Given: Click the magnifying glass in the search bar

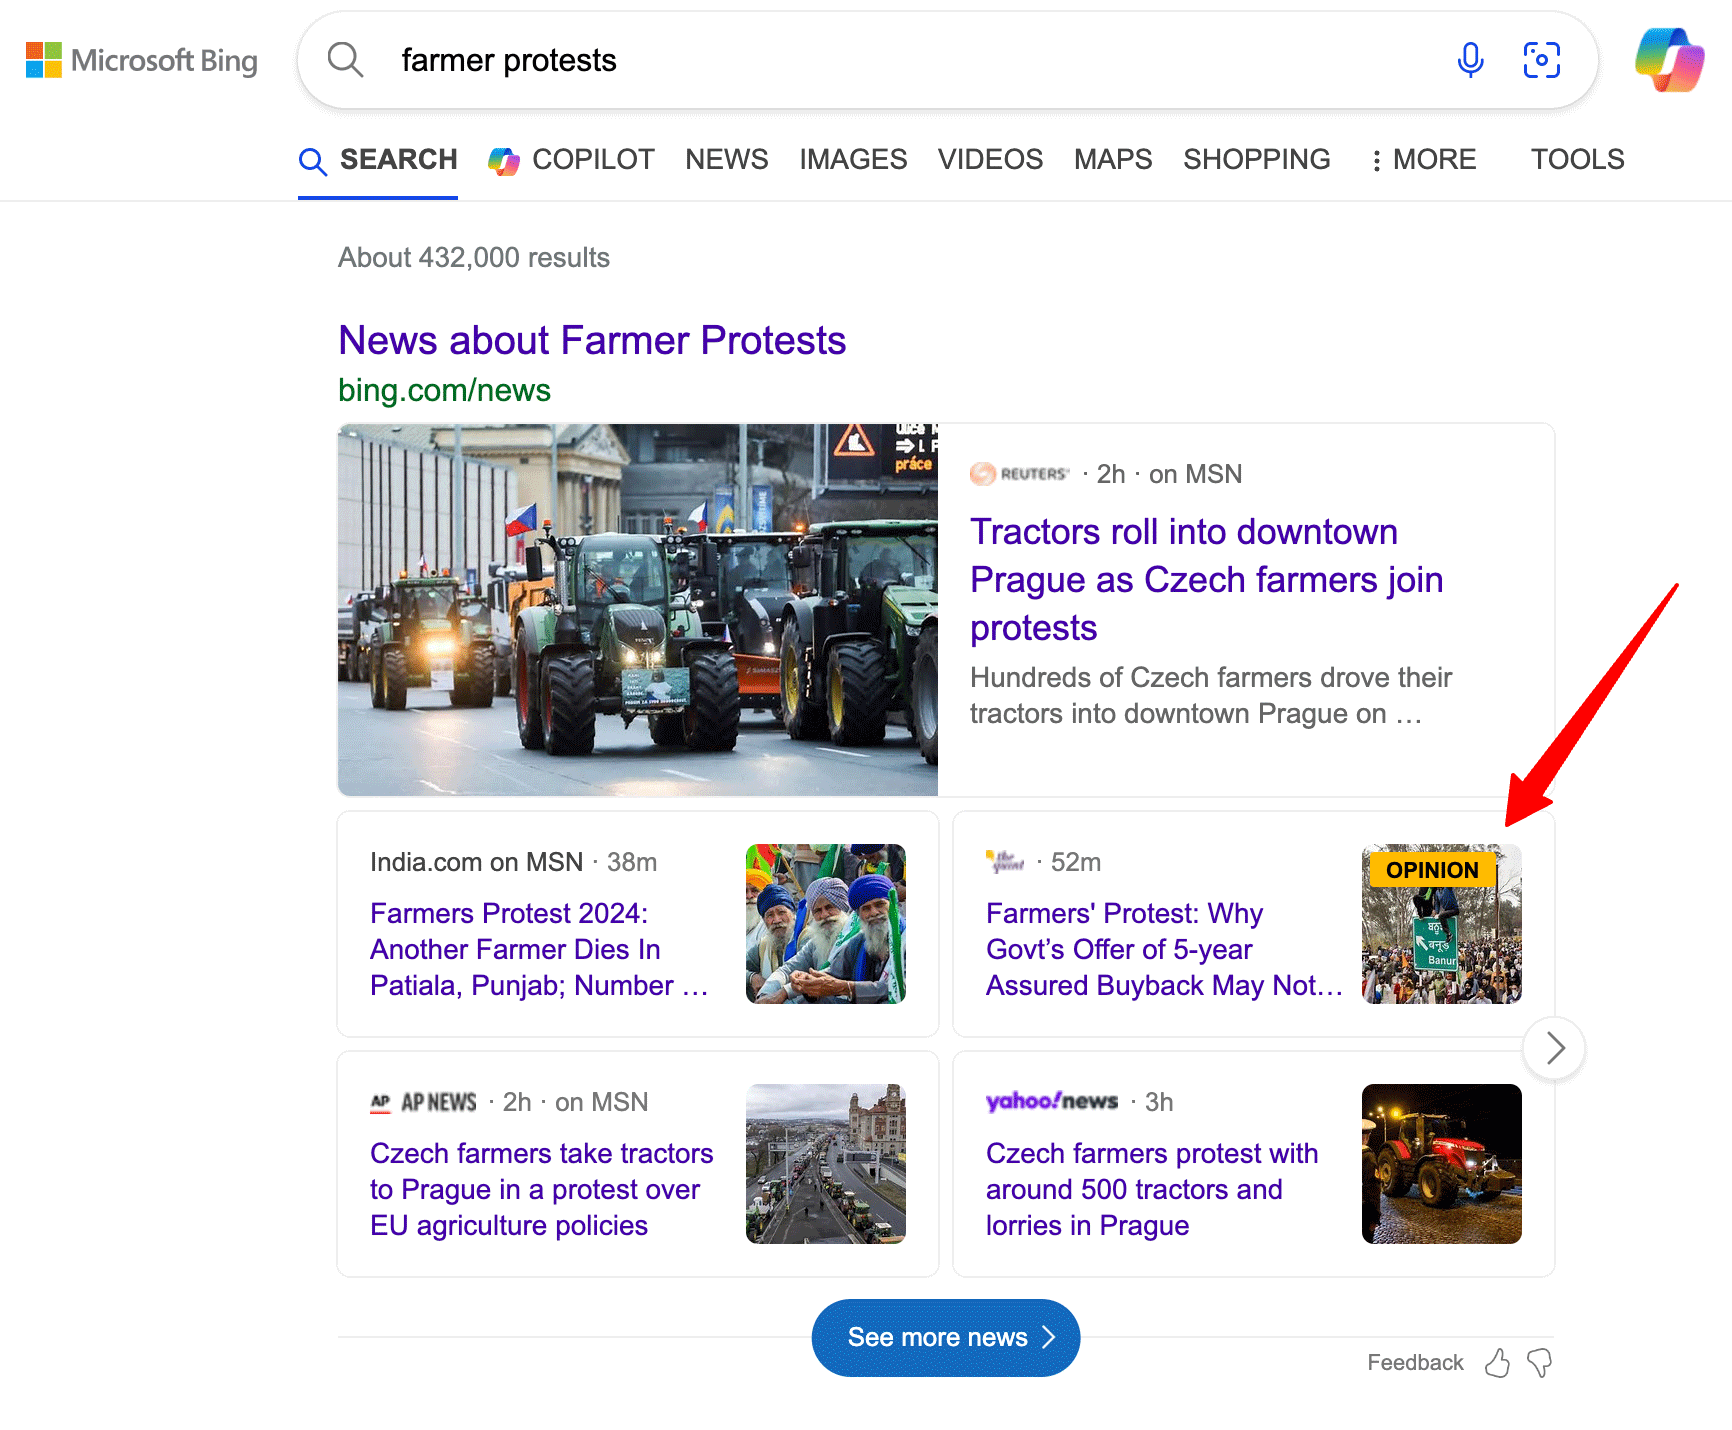Looking at the screenshot, I should (344, 60).
